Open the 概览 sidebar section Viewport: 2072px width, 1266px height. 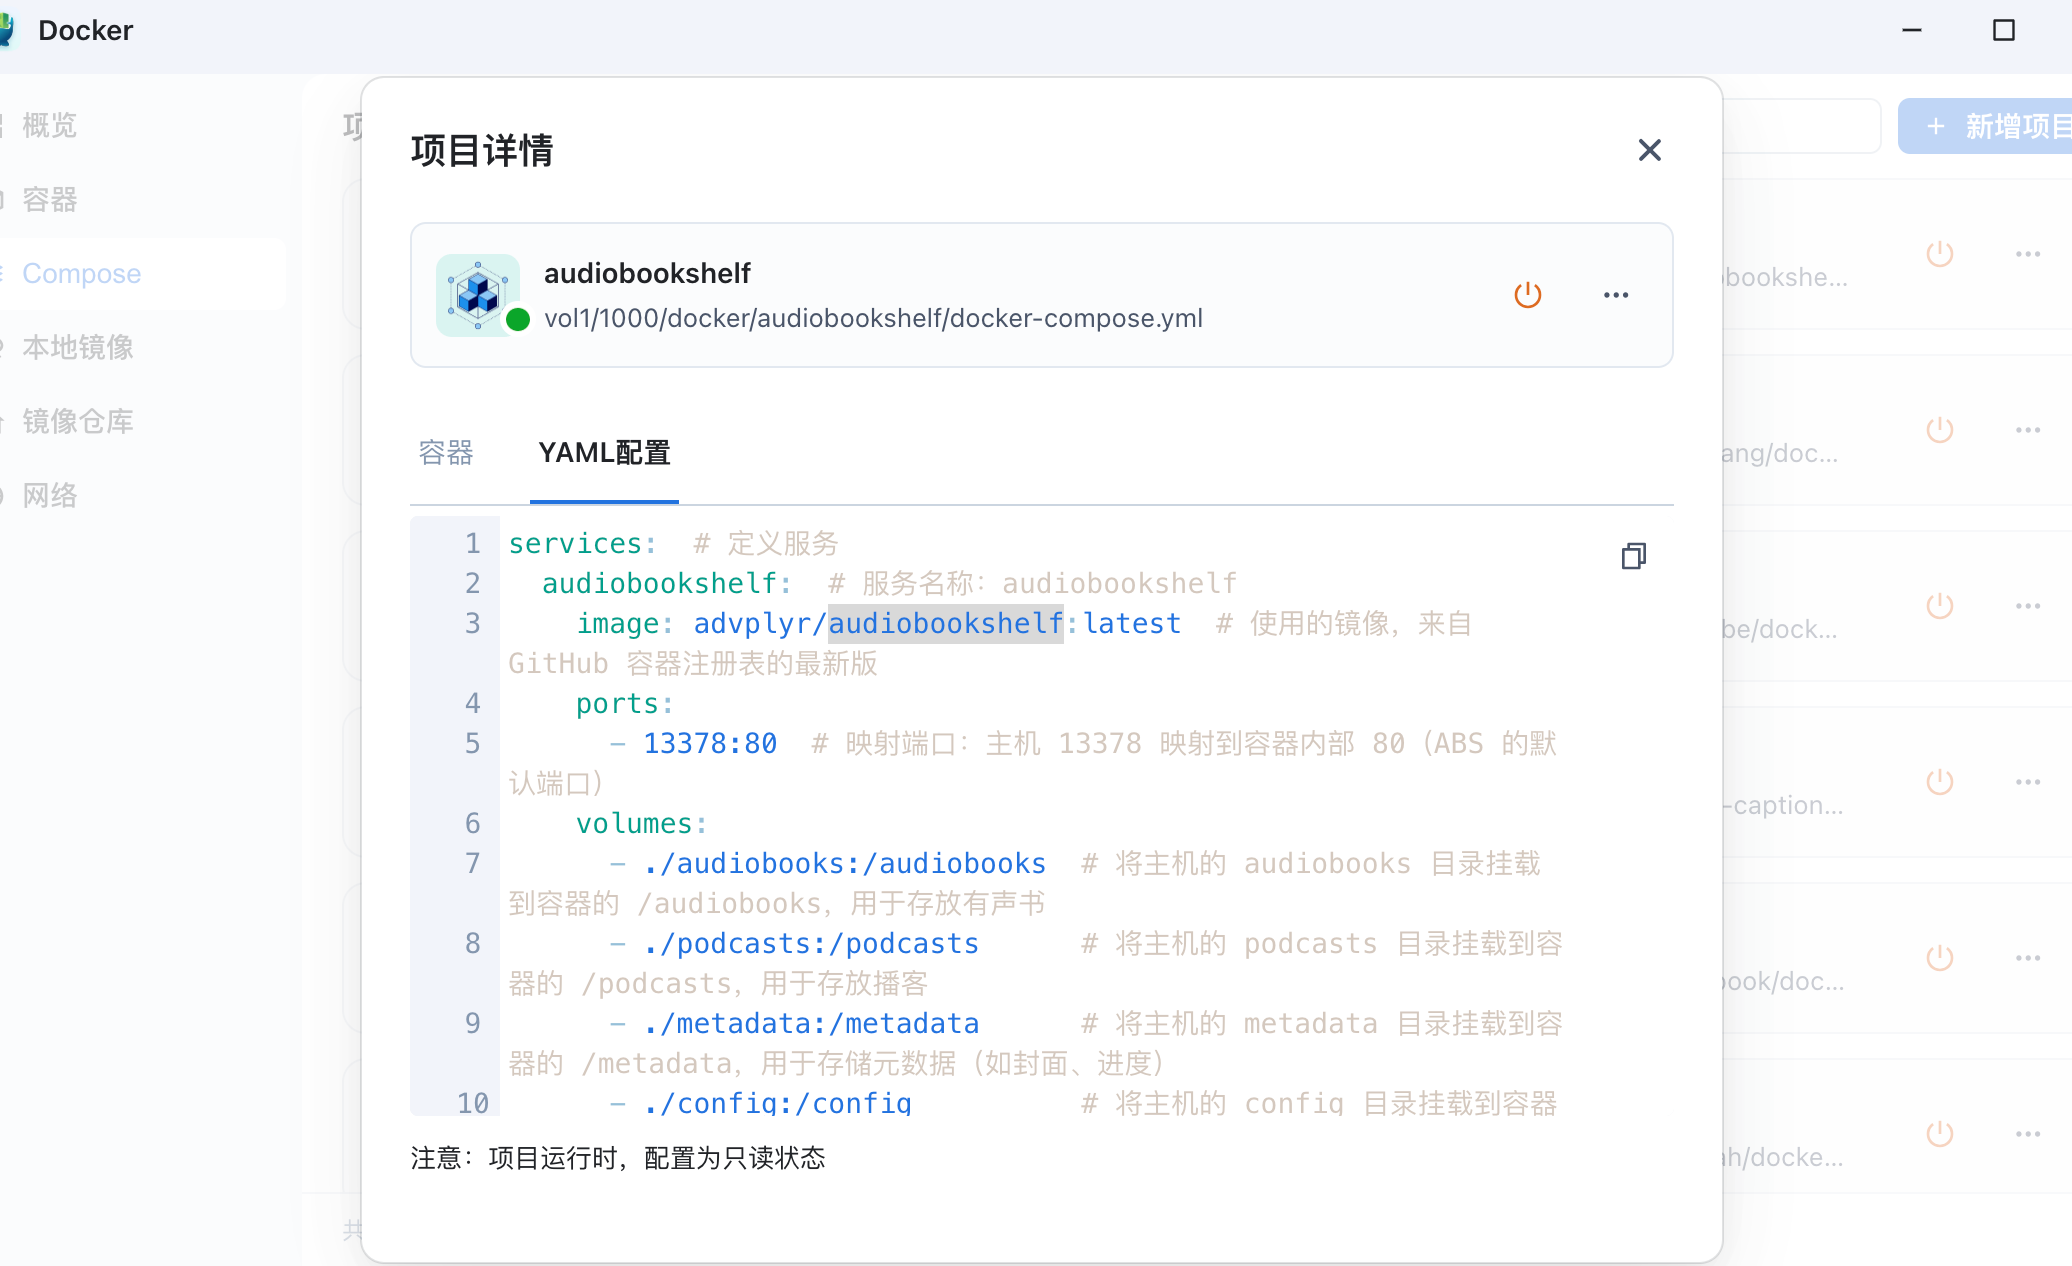coord(50,125)
